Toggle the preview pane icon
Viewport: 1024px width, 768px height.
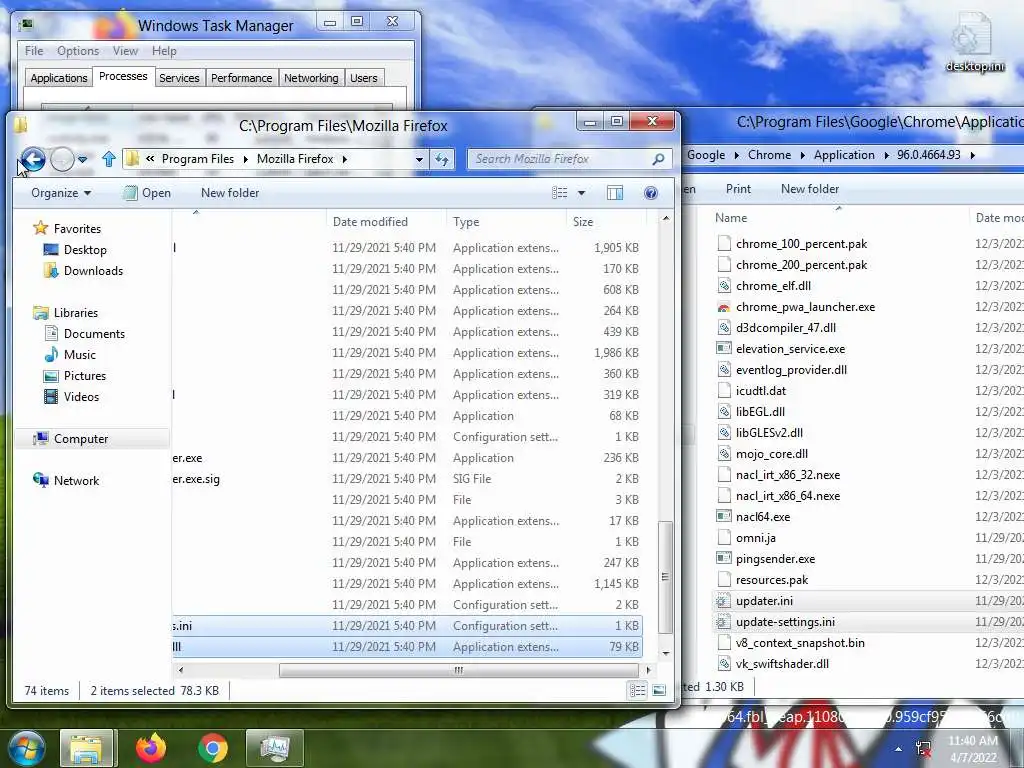[x=615, y=193]
